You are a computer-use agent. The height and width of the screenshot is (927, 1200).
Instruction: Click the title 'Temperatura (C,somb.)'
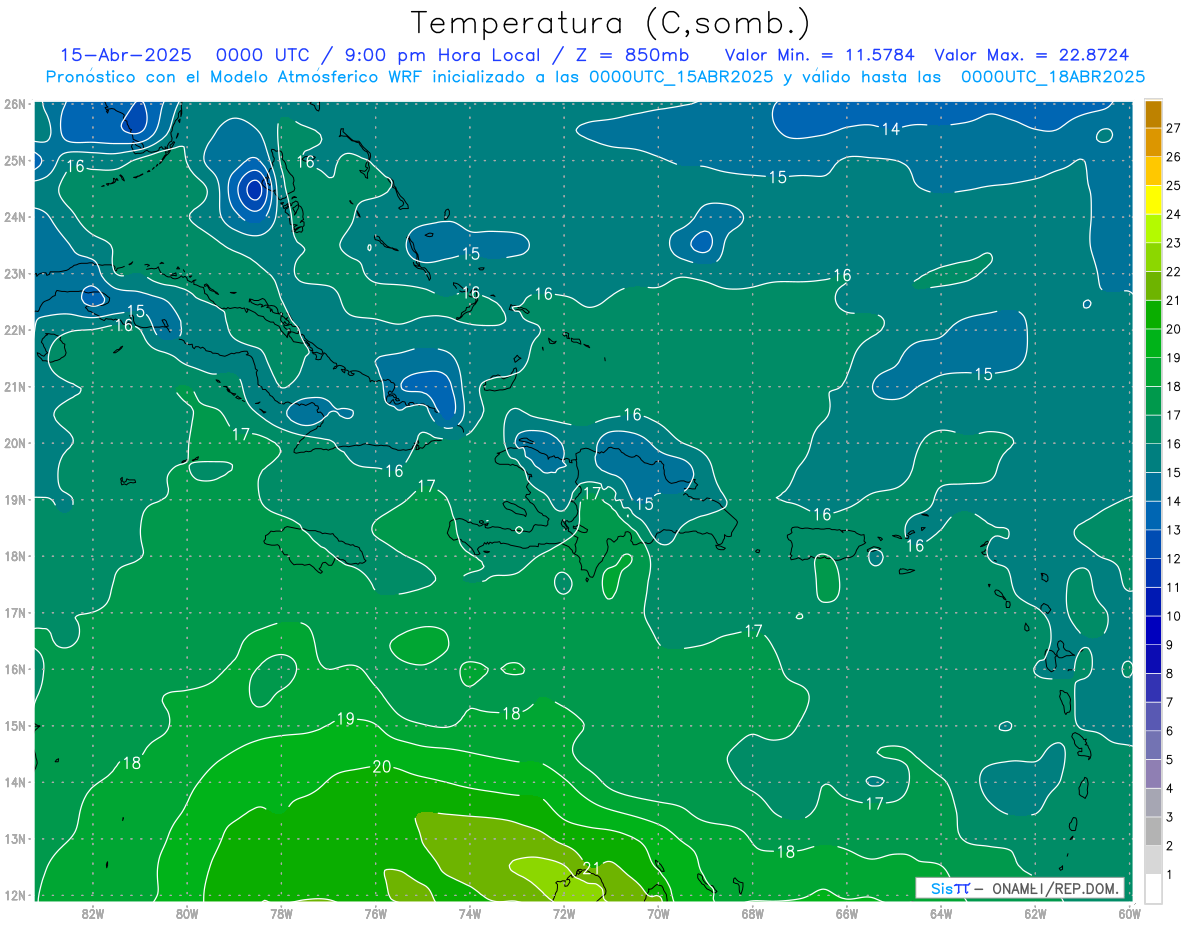611,23
